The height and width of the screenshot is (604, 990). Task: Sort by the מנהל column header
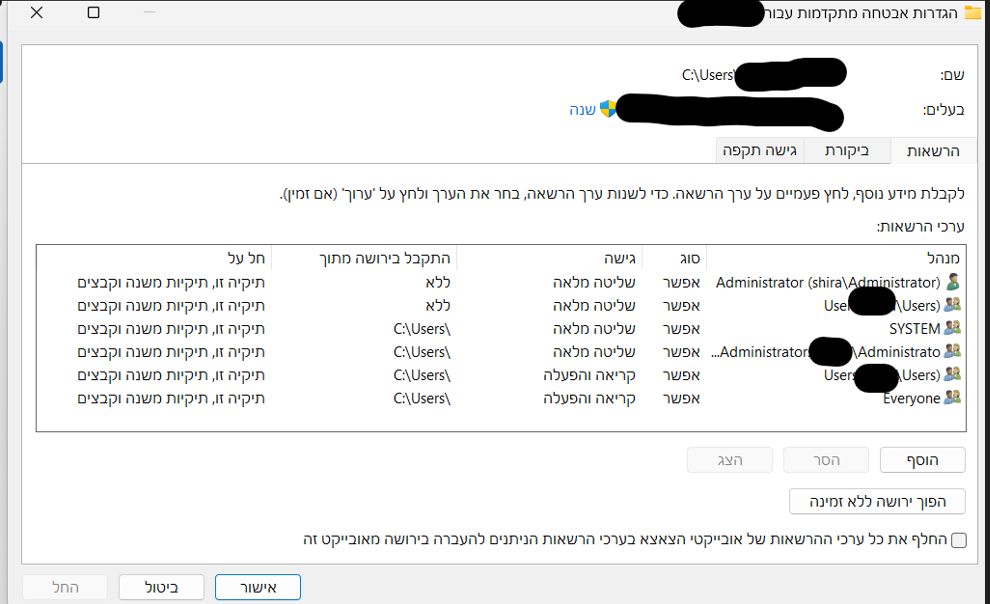(x=836, y=258)
